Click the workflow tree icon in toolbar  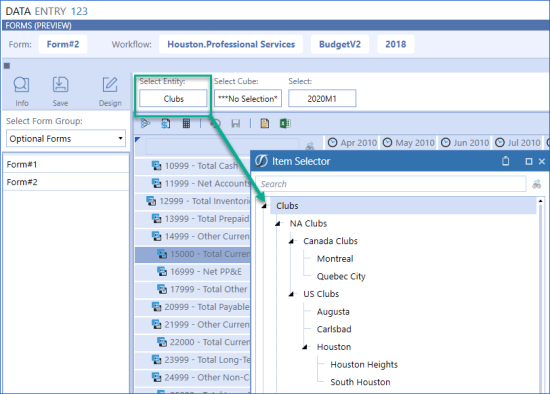pyautogui.click(x=145, y=123)
